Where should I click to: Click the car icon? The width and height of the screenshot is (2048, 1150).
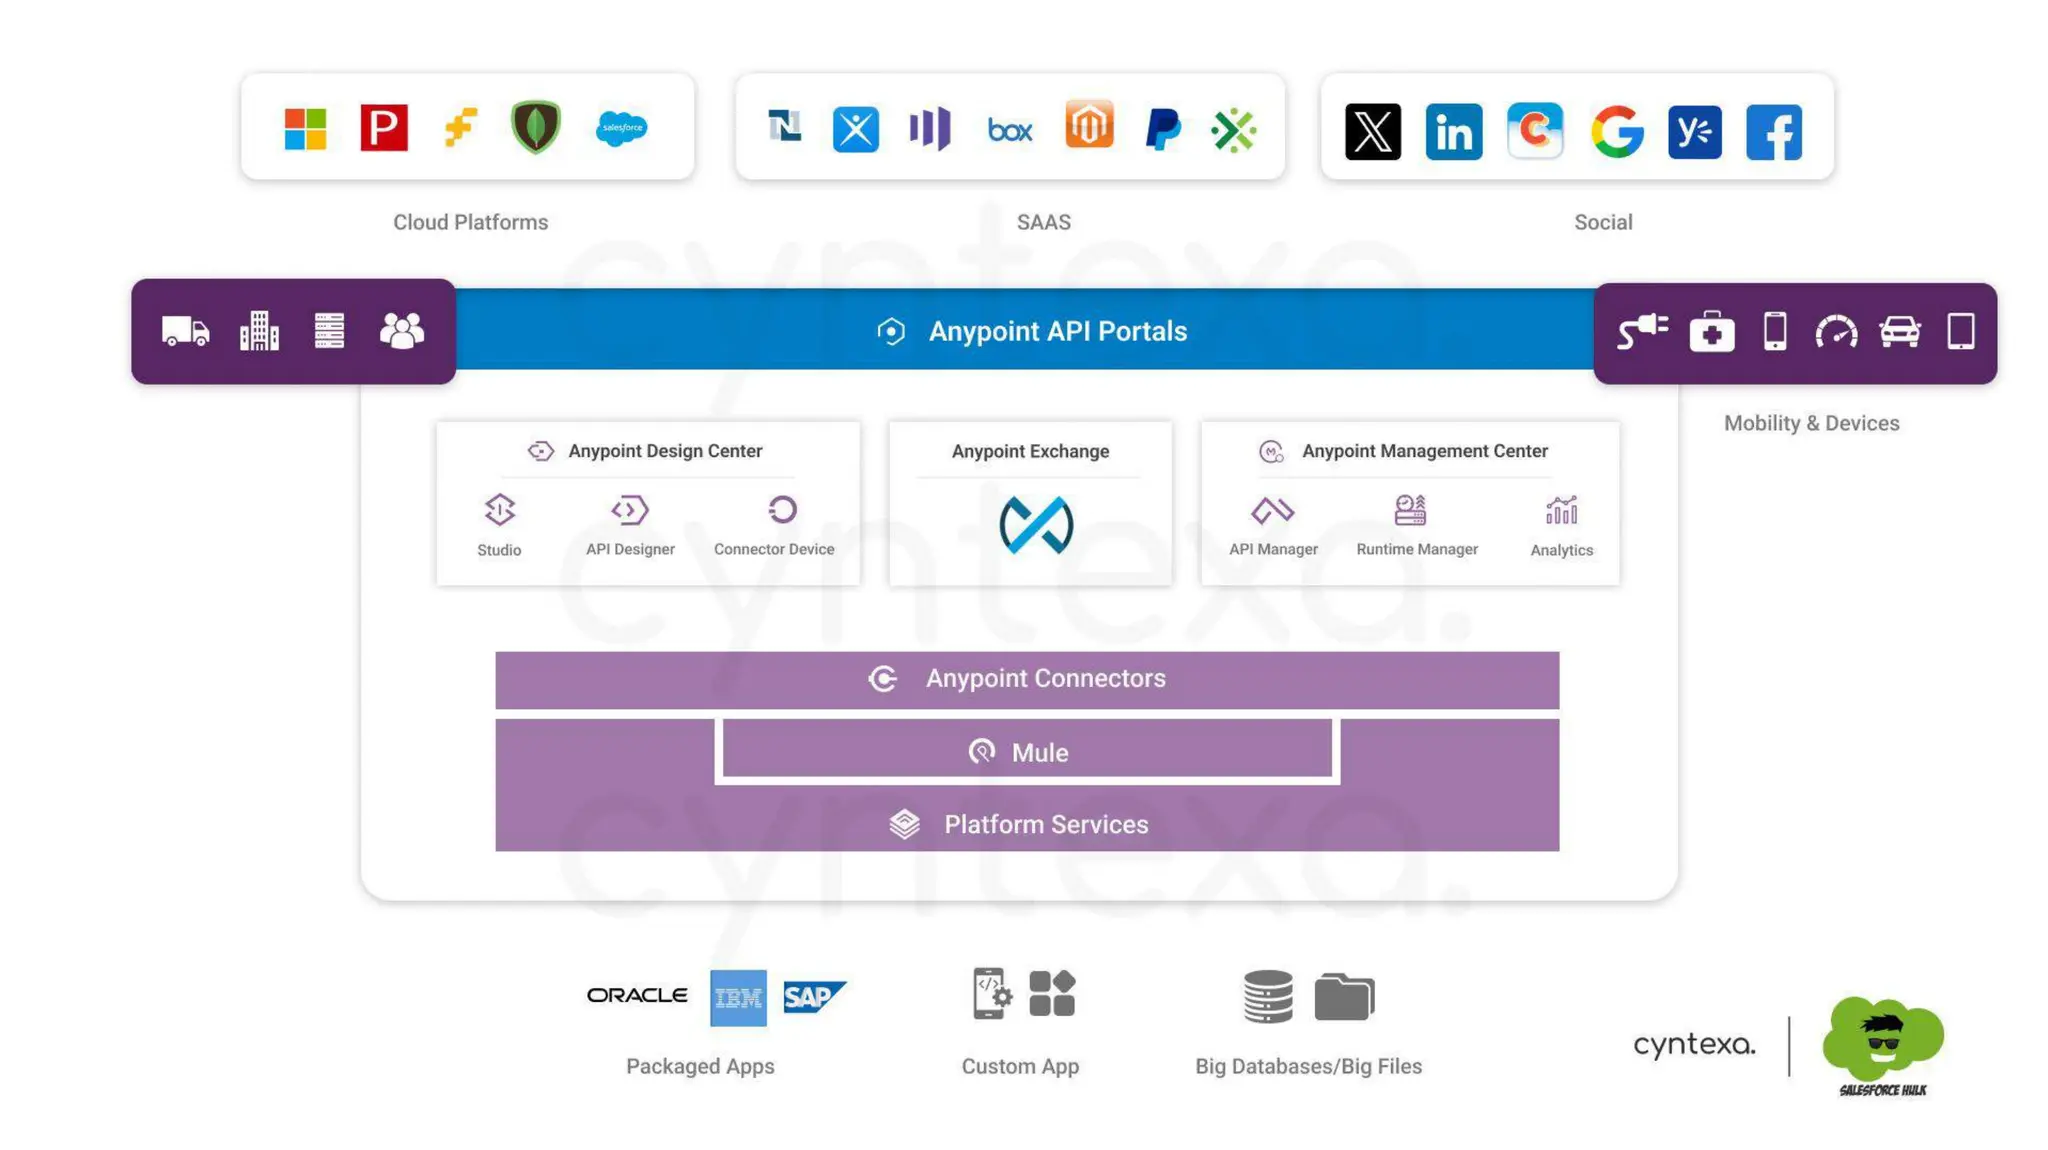tap(1900, 331)
